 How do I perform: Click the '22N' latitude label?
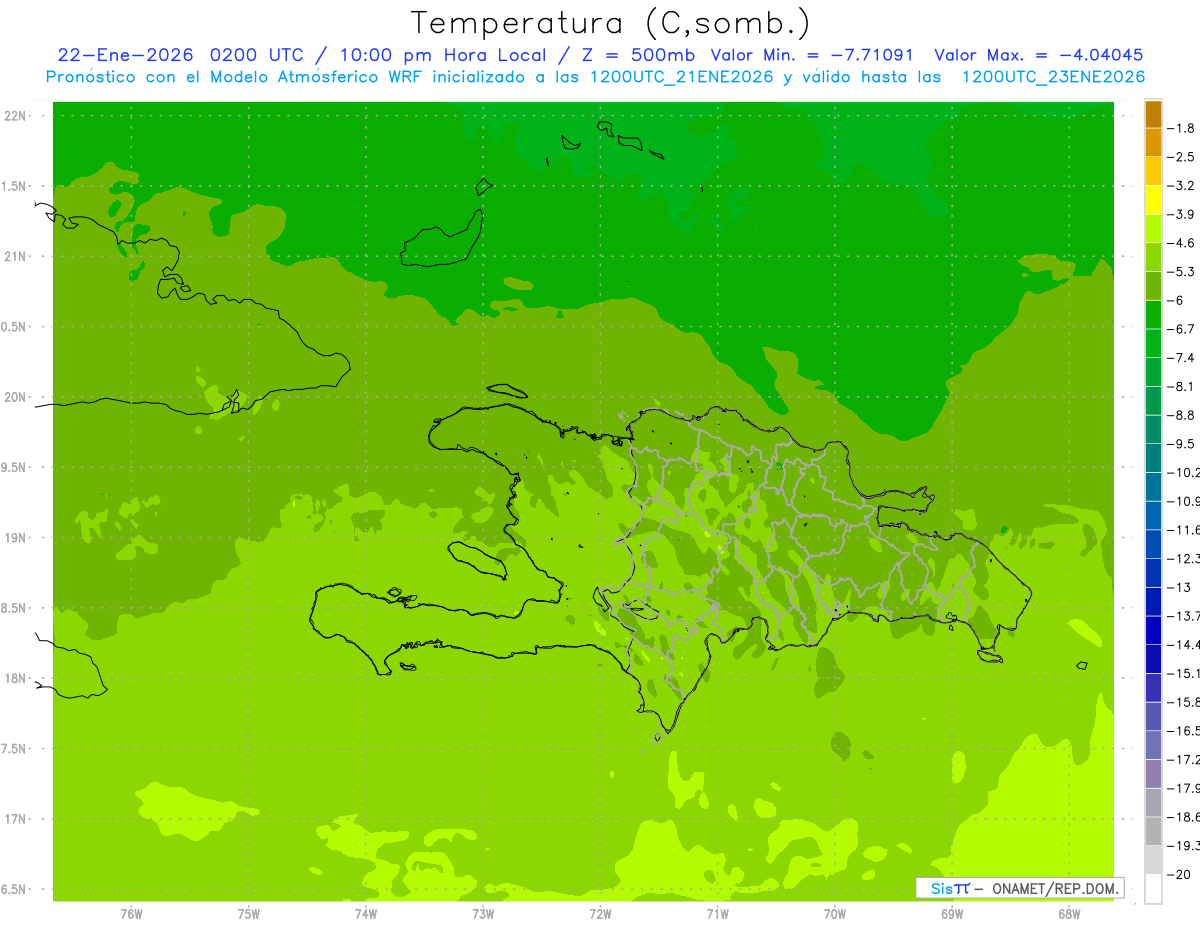click(15, 116)
